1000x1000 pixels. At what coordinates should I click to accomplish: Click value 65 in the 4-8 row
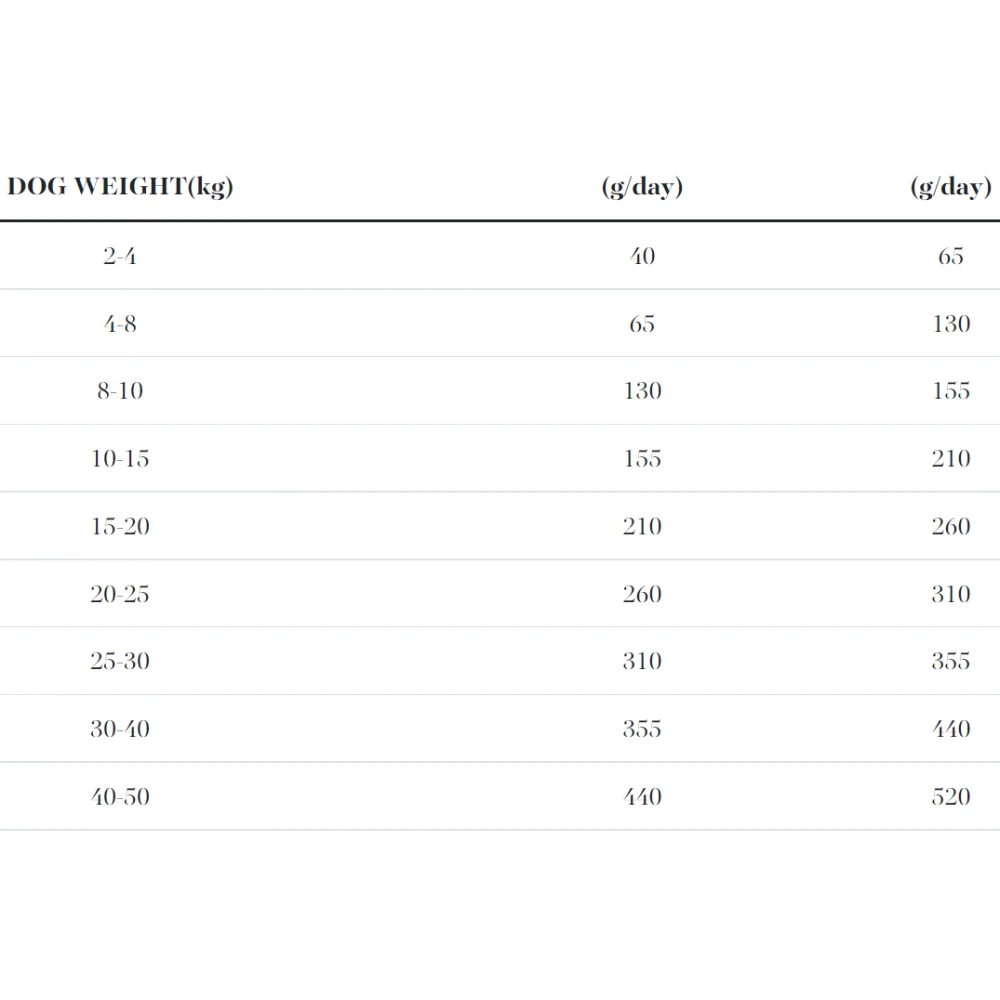(x=642, y=324)
